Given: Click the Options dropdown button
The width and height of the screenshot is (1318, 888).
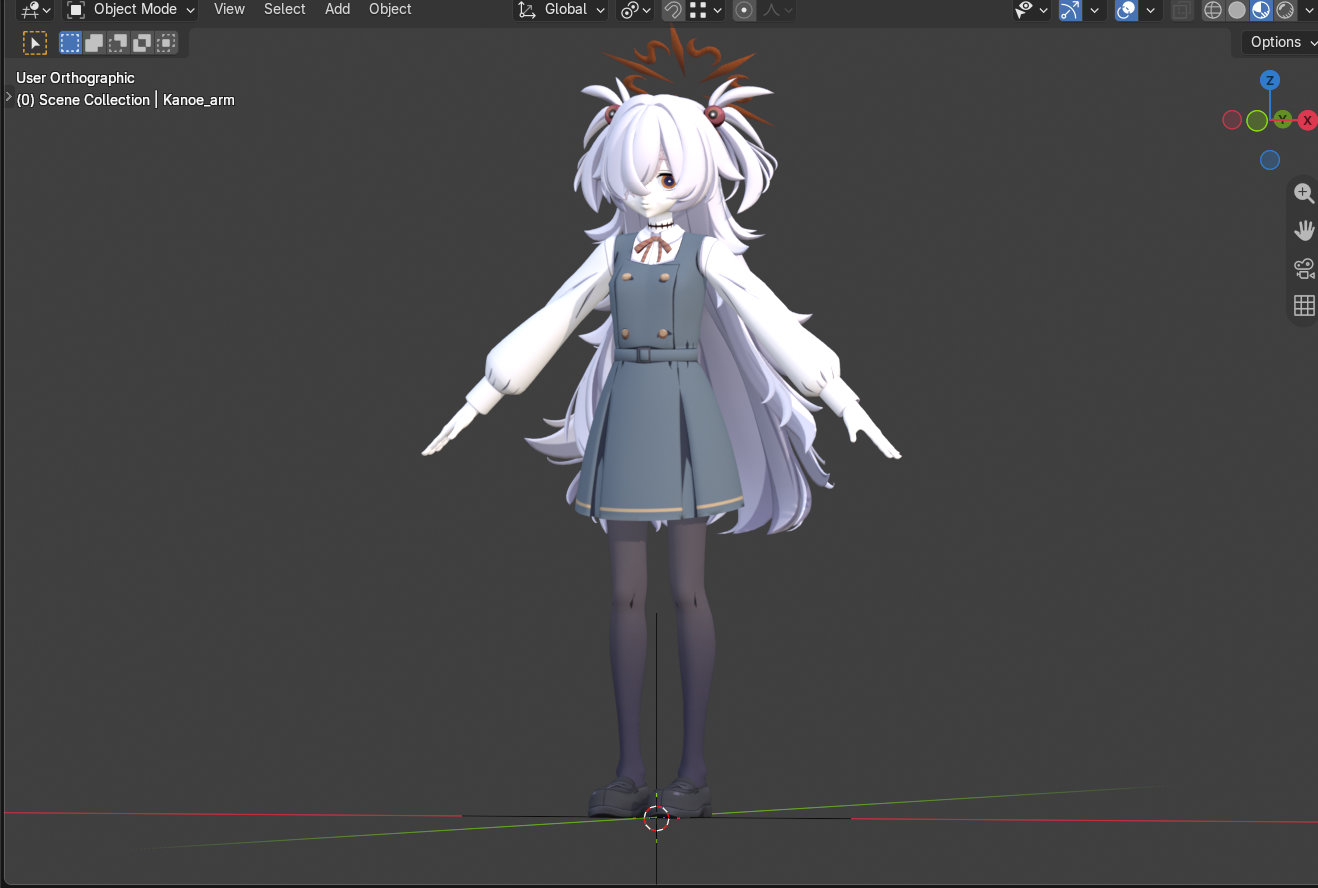Looking at the screenshot, I should pos(1282,42).
